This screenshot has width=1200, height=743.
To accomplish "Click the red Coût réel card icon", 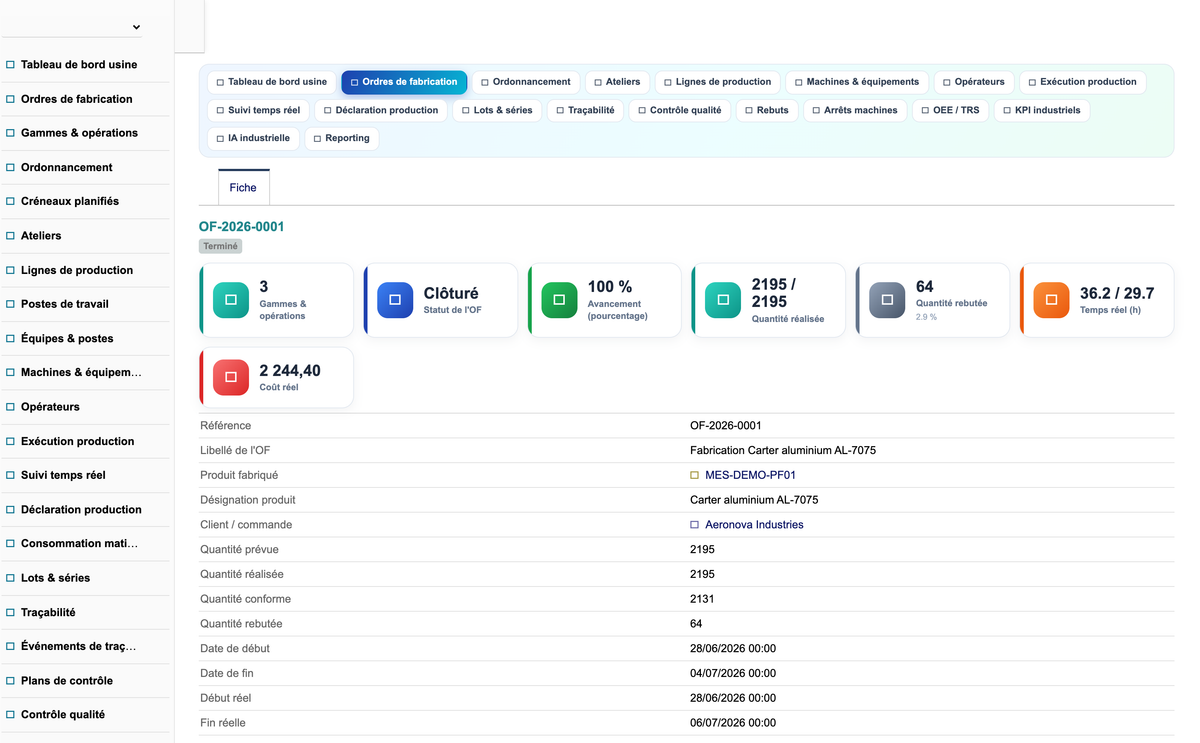I will pos(231,377).
